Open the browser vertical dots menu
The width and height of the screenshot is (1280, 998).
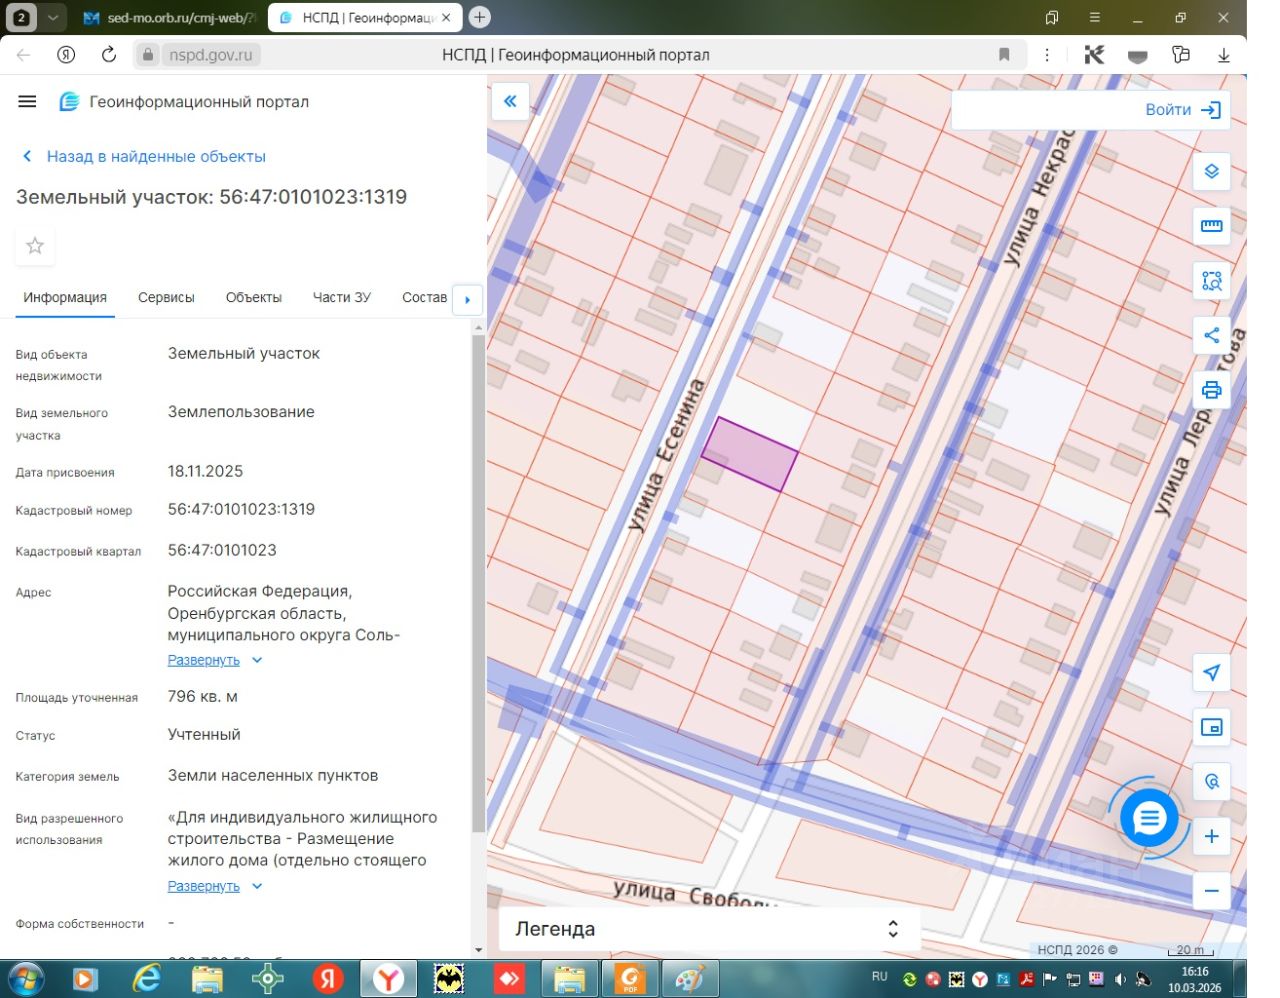point(1047,55)
